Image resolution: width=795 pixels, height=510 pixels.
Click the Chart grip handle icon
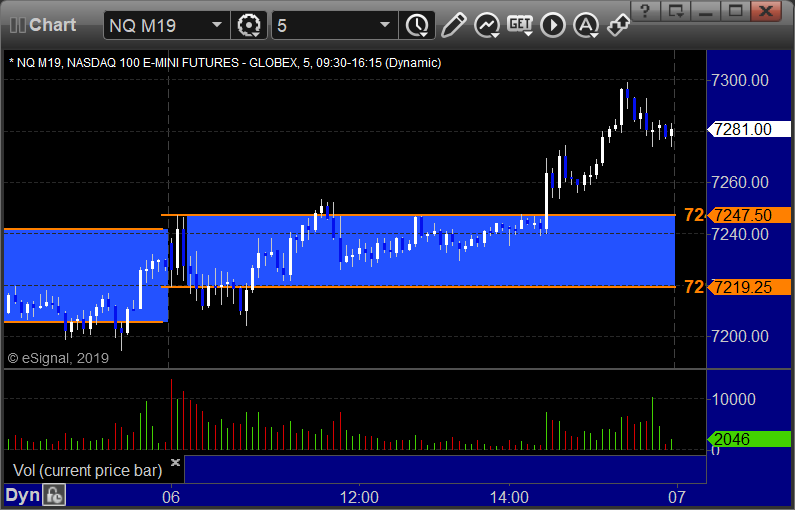[x=17, y=25]
